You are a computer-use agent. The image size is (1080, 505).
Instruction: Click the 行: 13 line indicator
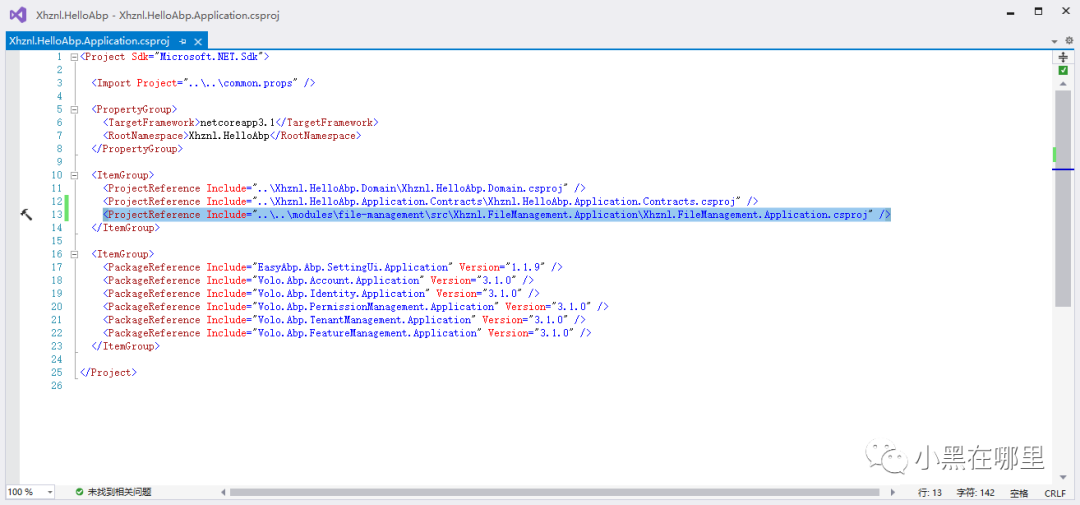[930, 493]
